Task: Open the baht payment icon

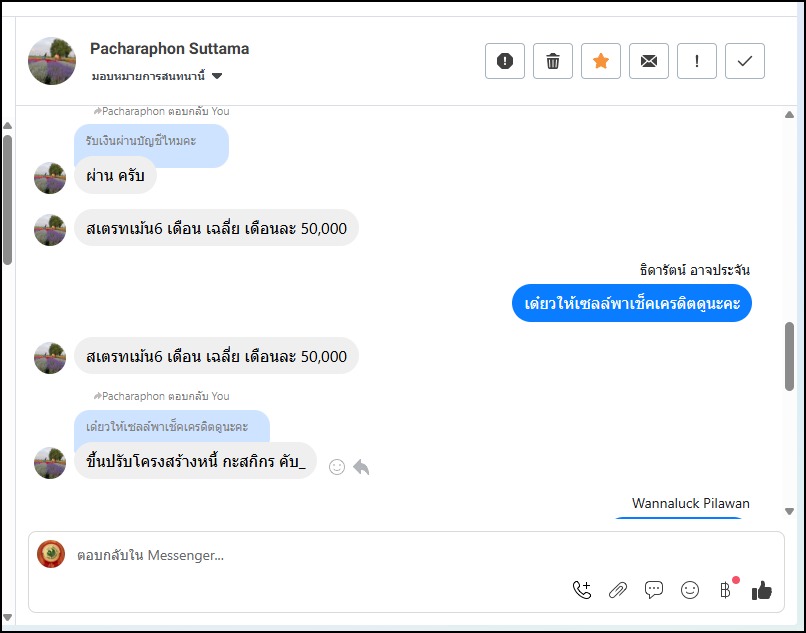Action: pos(726,590)
